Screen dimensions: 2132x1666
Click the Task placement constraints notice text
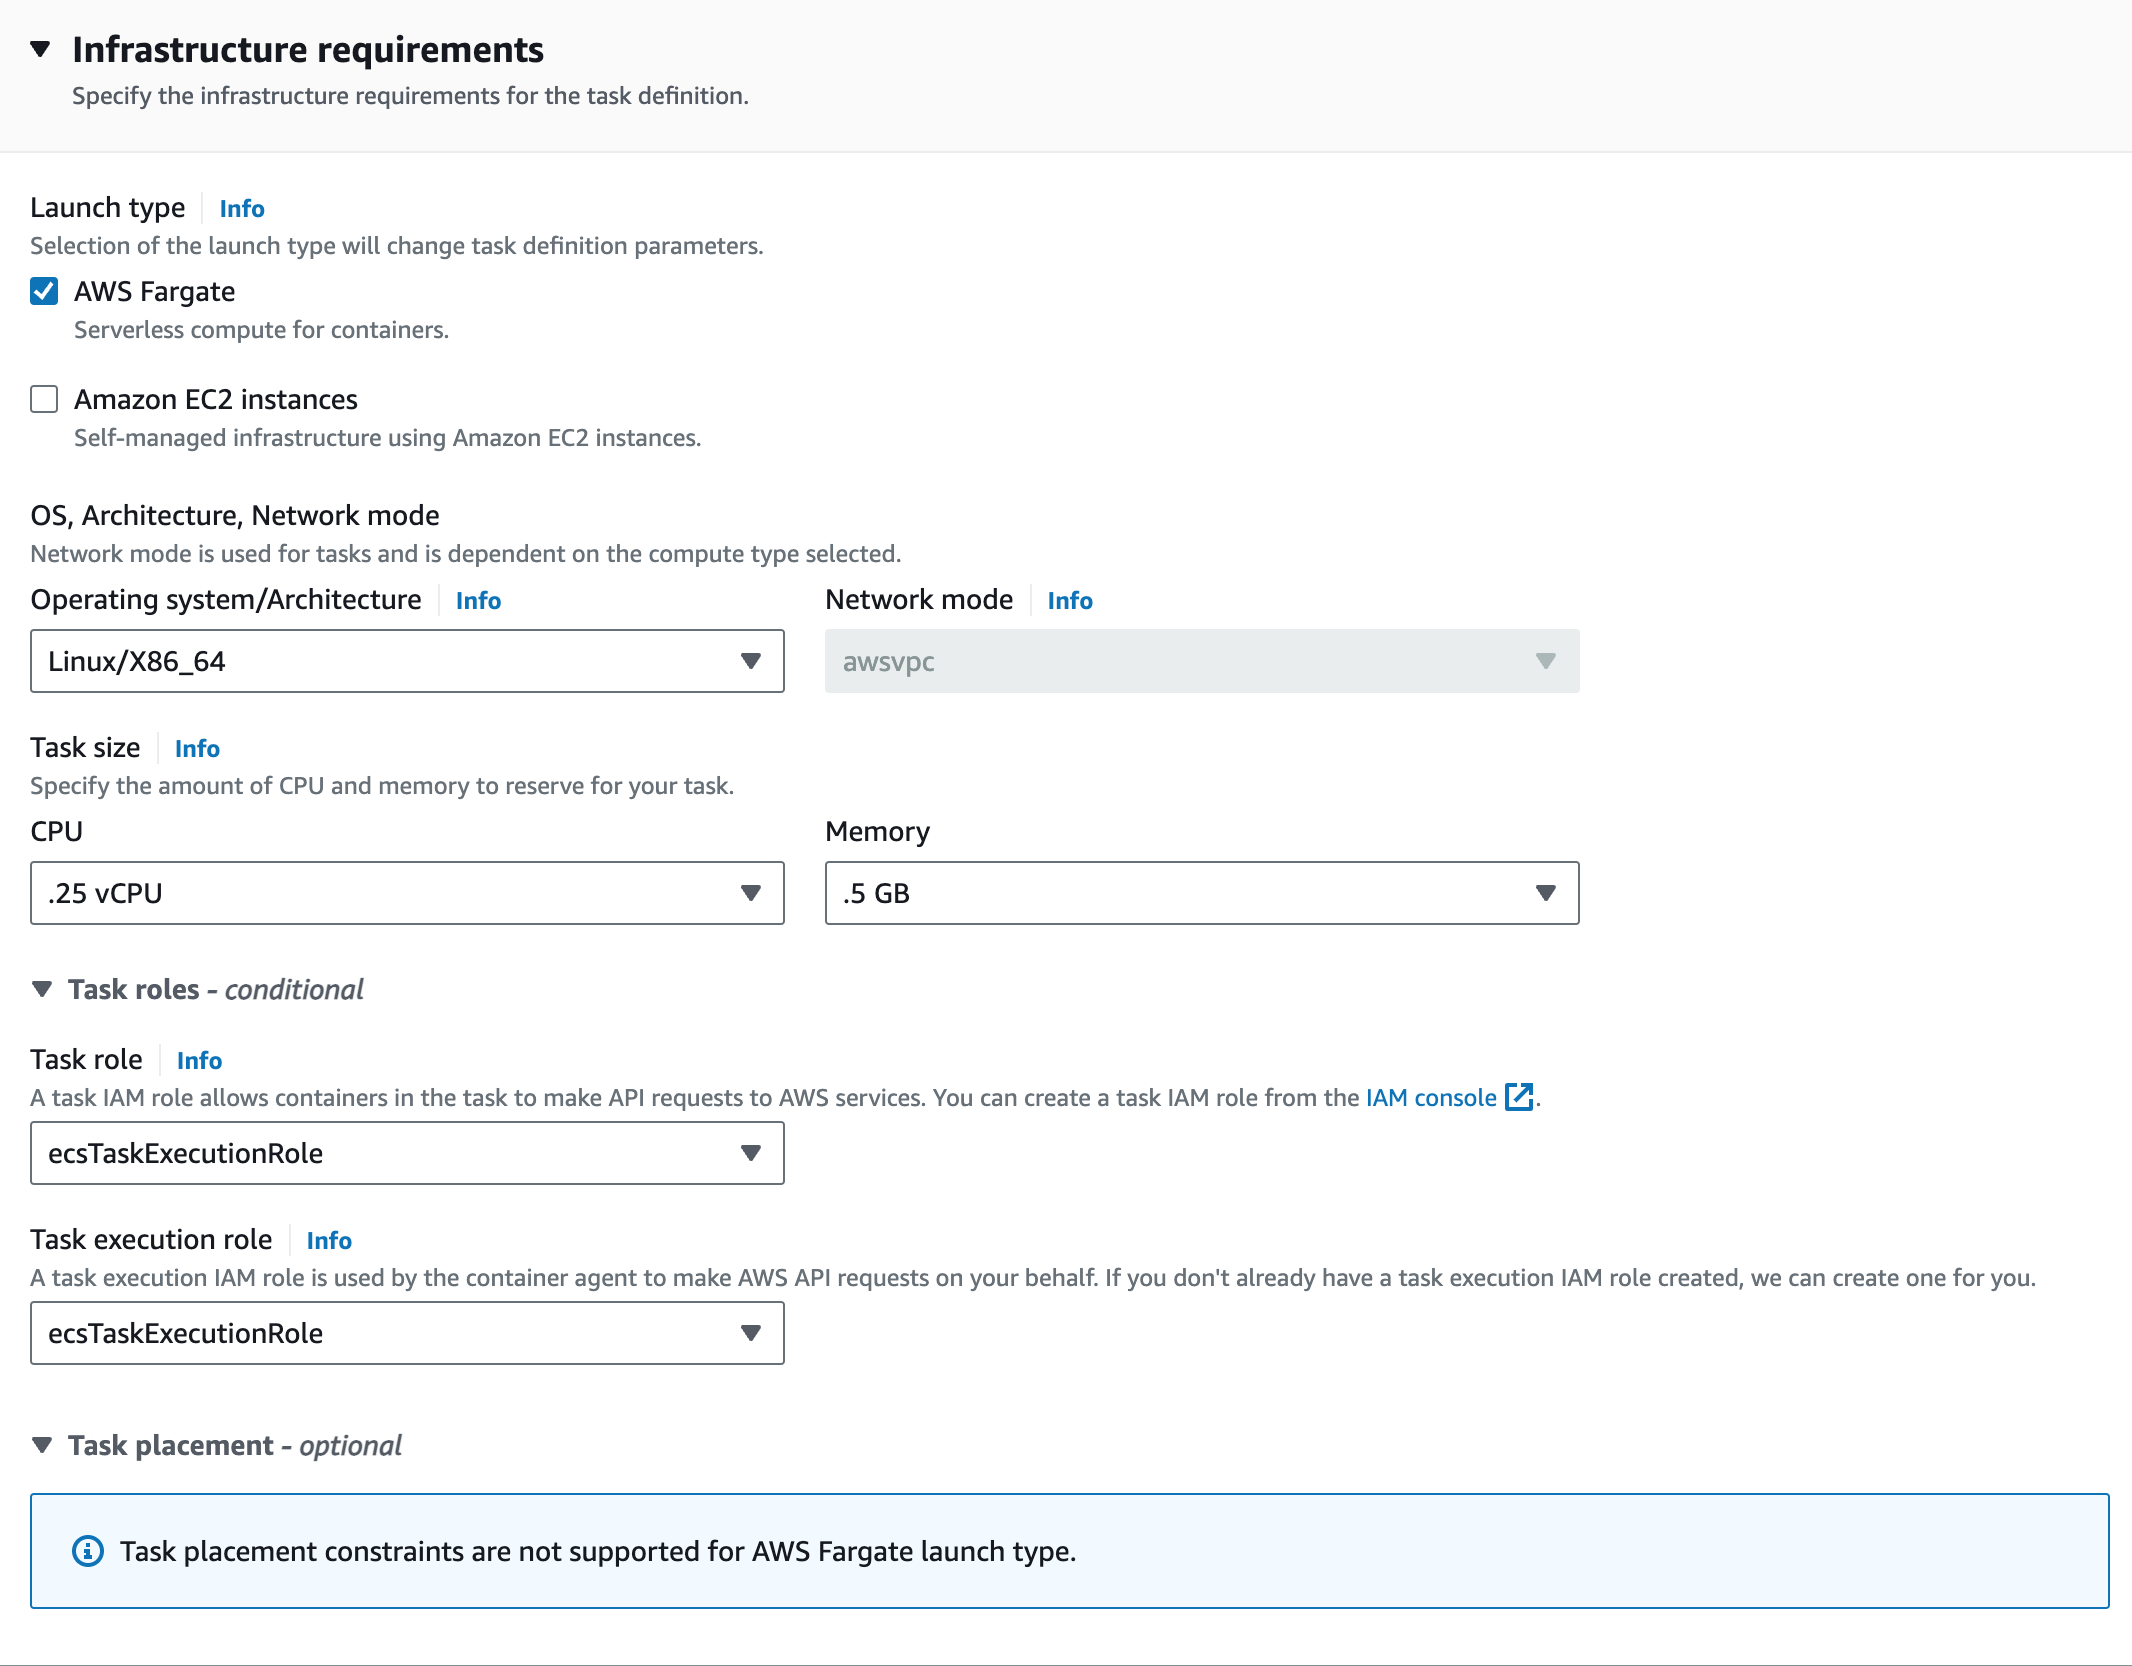tap(598, 1551)
